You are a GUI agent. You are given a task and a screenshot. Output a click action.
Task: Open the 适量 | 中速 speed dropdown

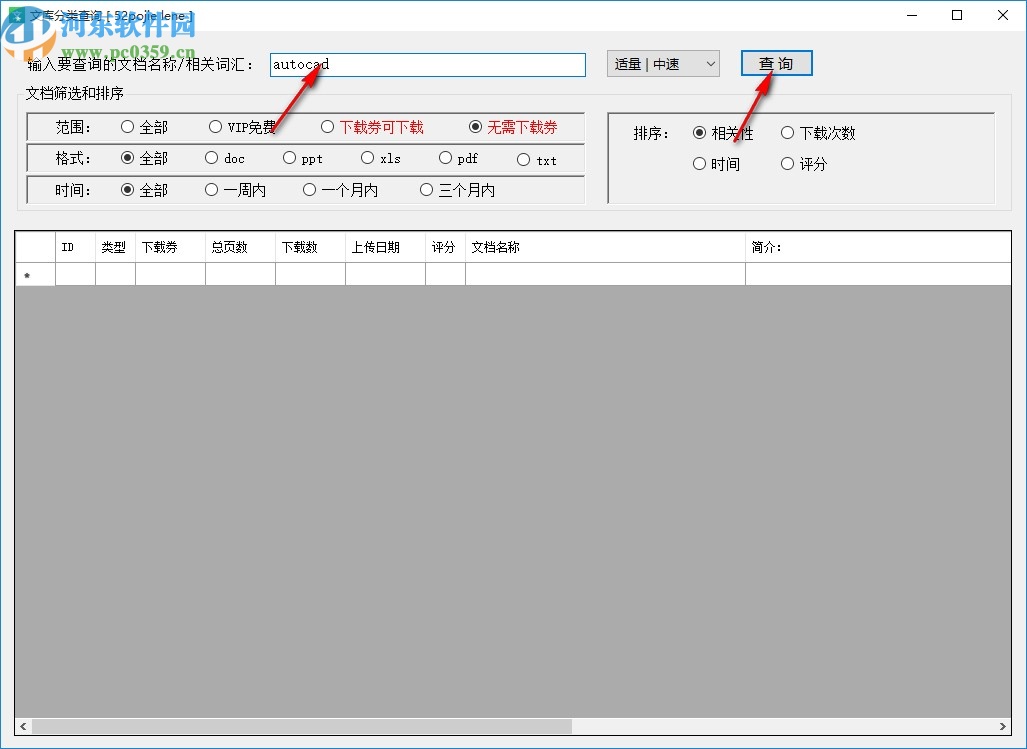point(663,64)
